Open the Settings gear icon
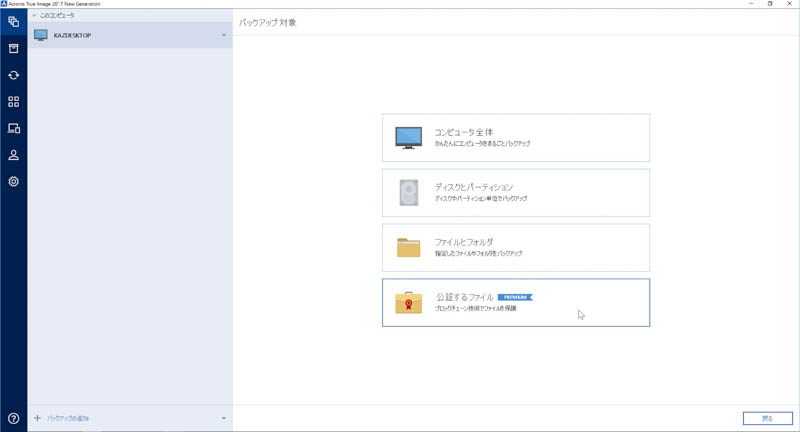 pos(14,182)
